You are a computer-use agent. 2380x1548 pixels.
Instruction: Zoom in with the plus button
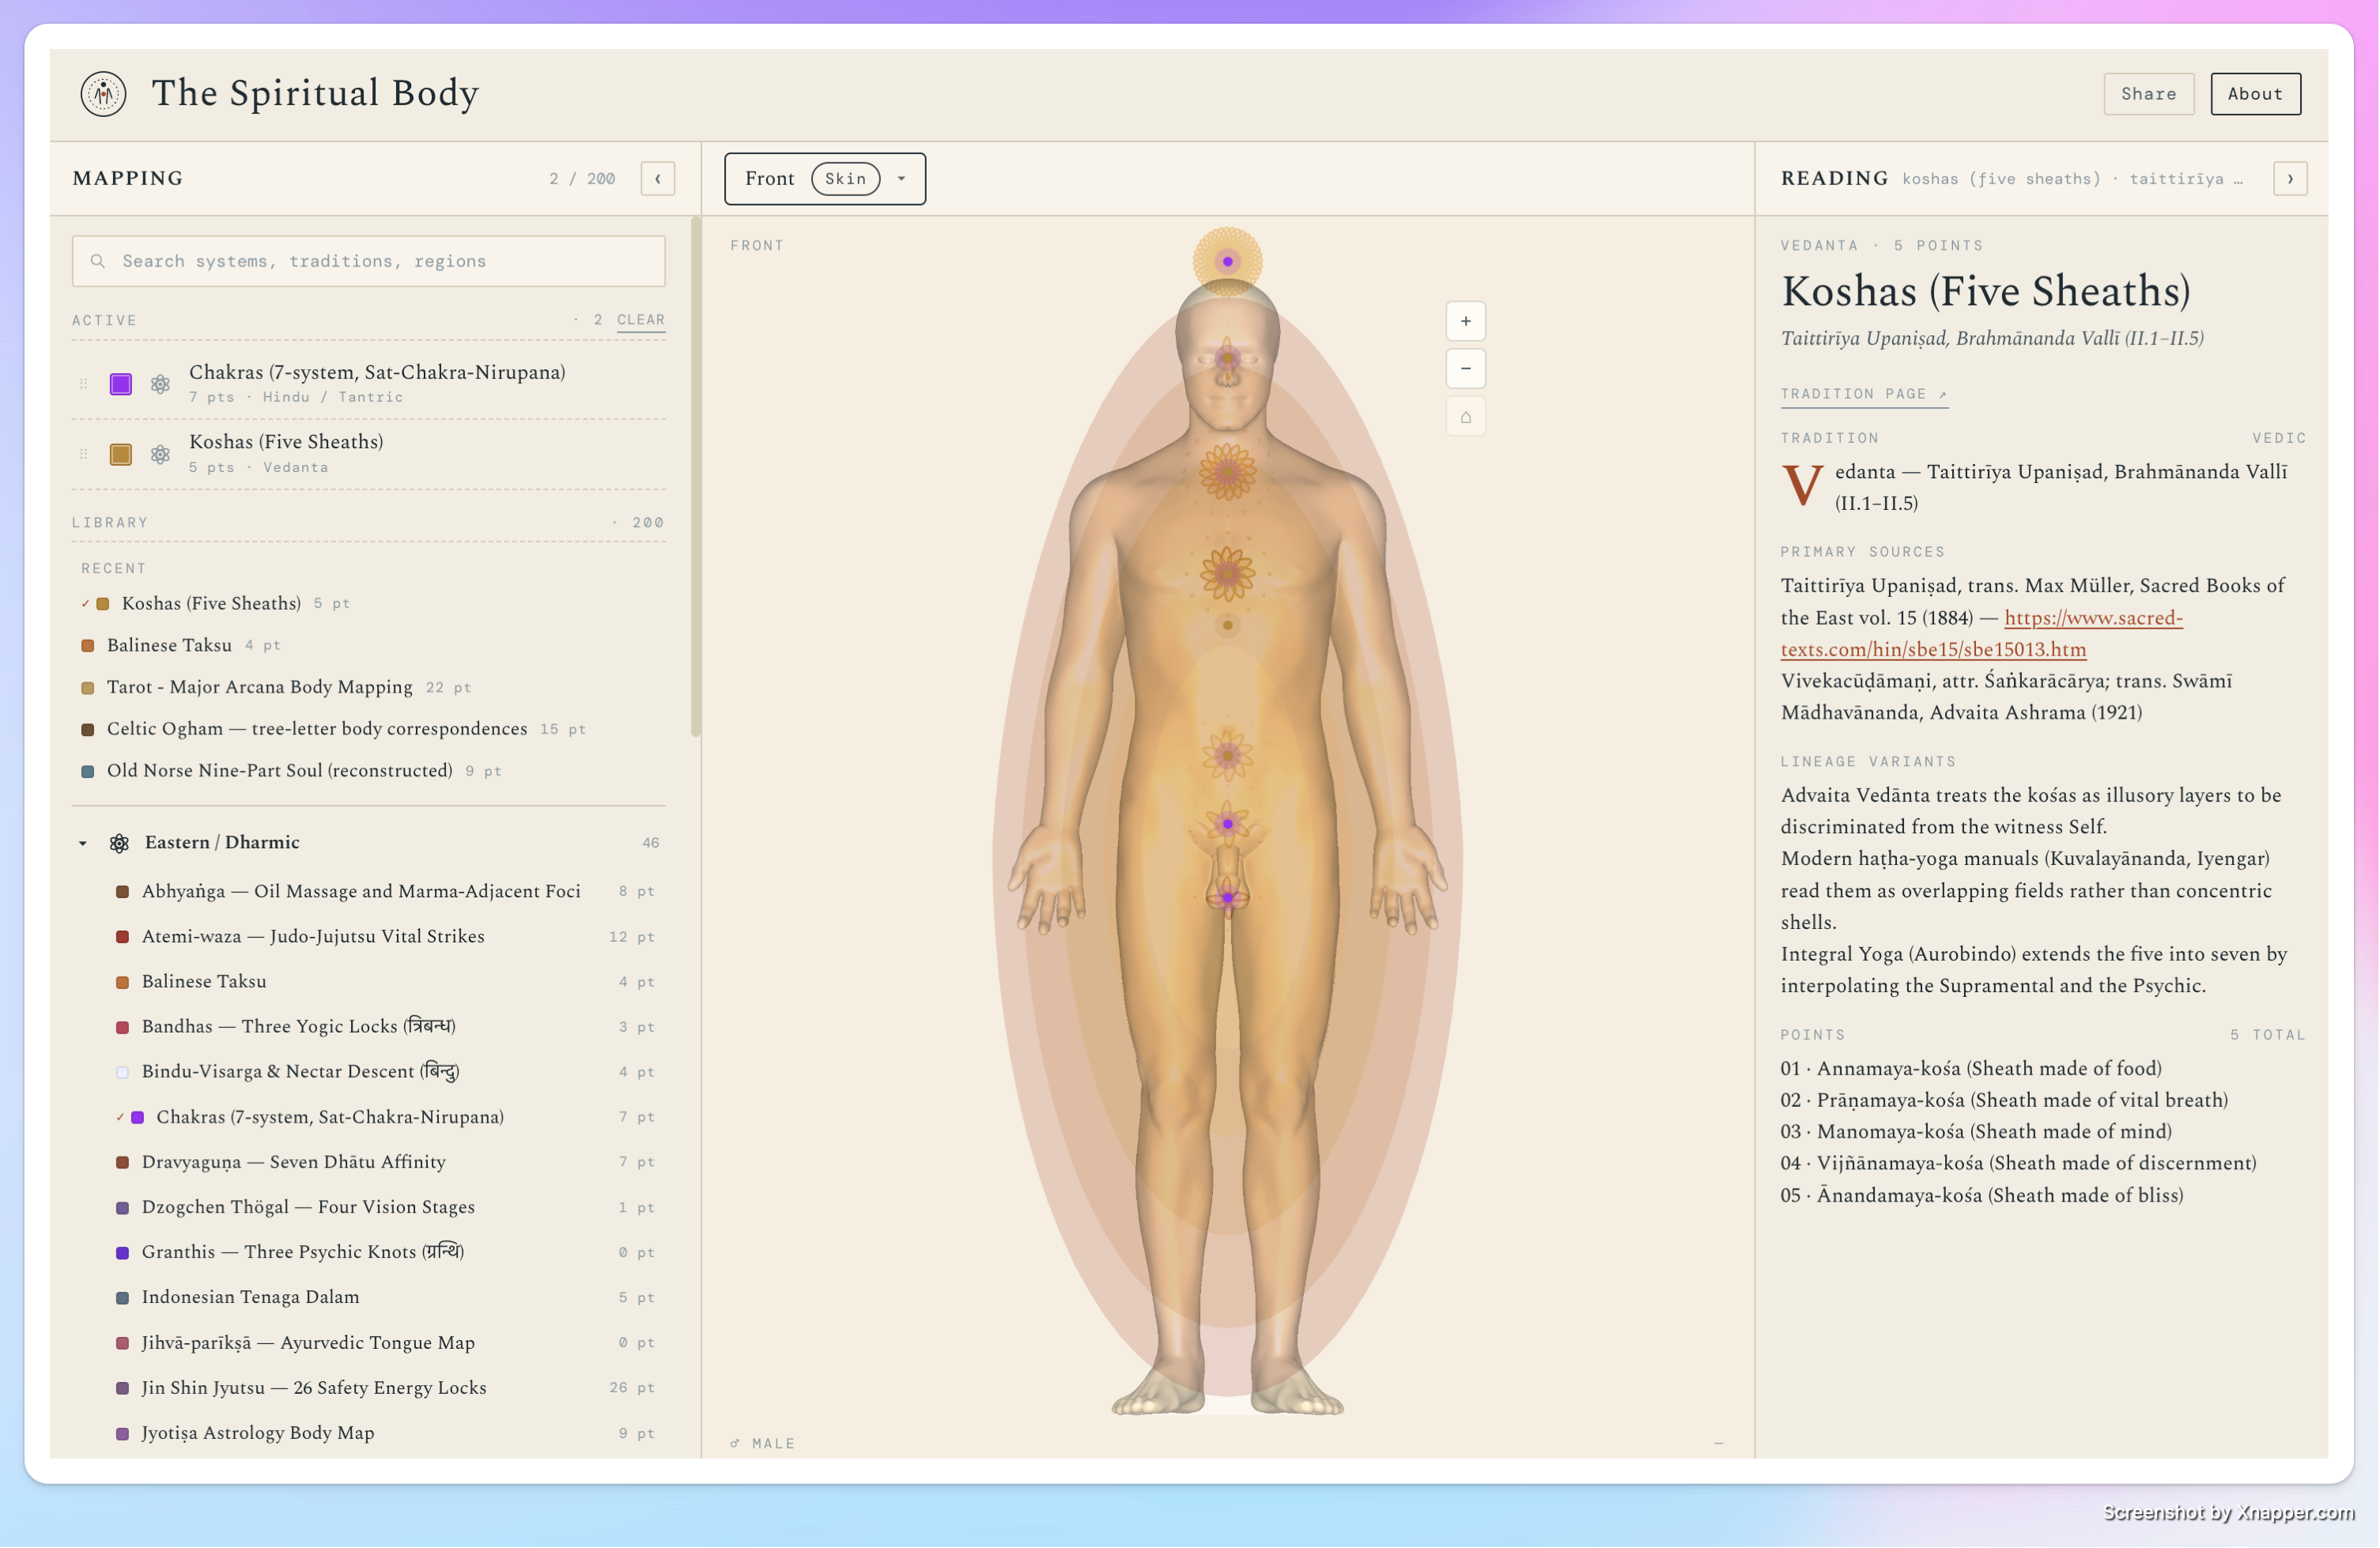pos(1465,321)
